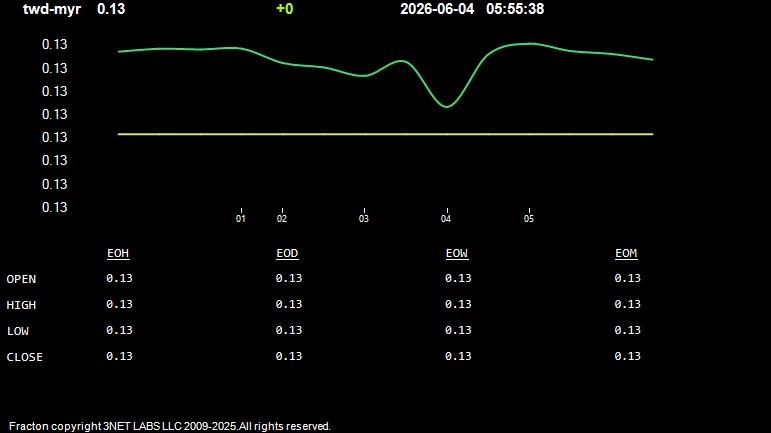The height and width of the screenshot is (433, 771).
Task: Select the 03 timeline marker
Action: tap(363, 218)
